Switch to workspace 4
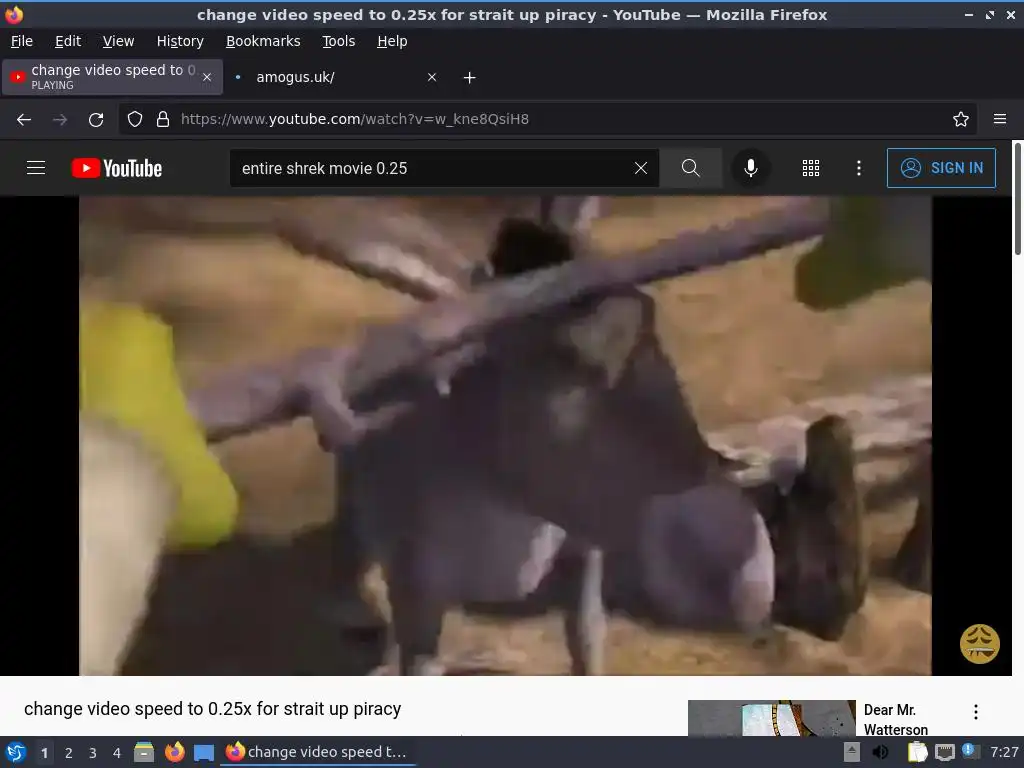 coord(117,752)
